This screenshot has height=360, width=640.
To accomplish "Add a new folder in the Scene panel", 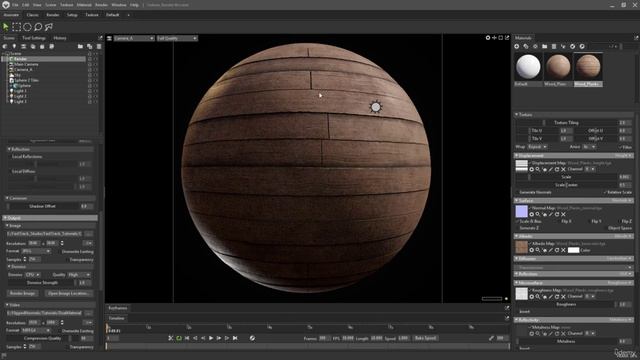I will coord(80,47).
